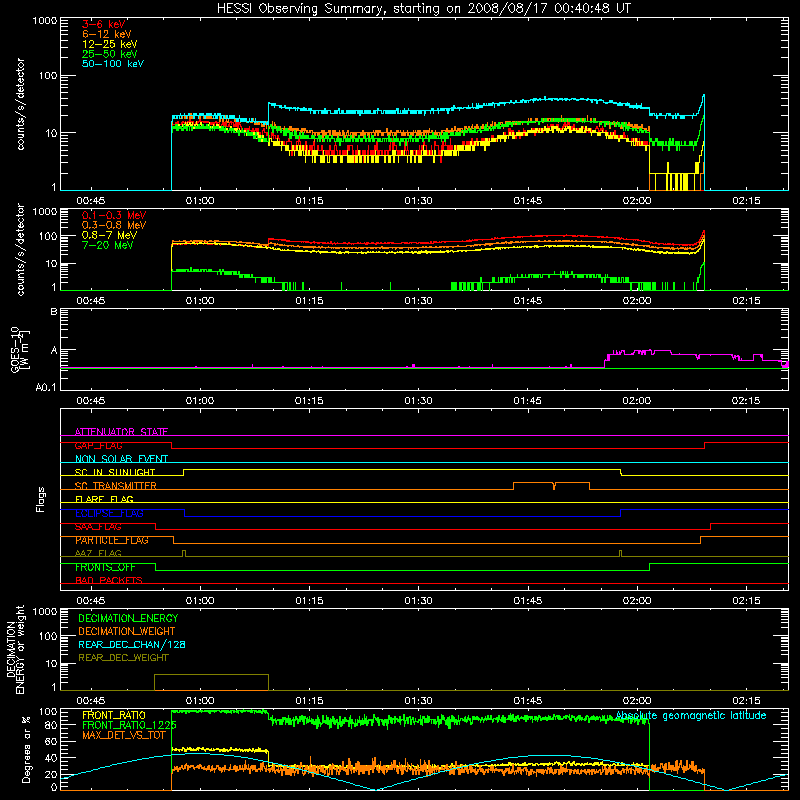Click the 20 tick on the bottom panel
The width and height of the screenshot is (800, 800).
(x=51, y=774)
